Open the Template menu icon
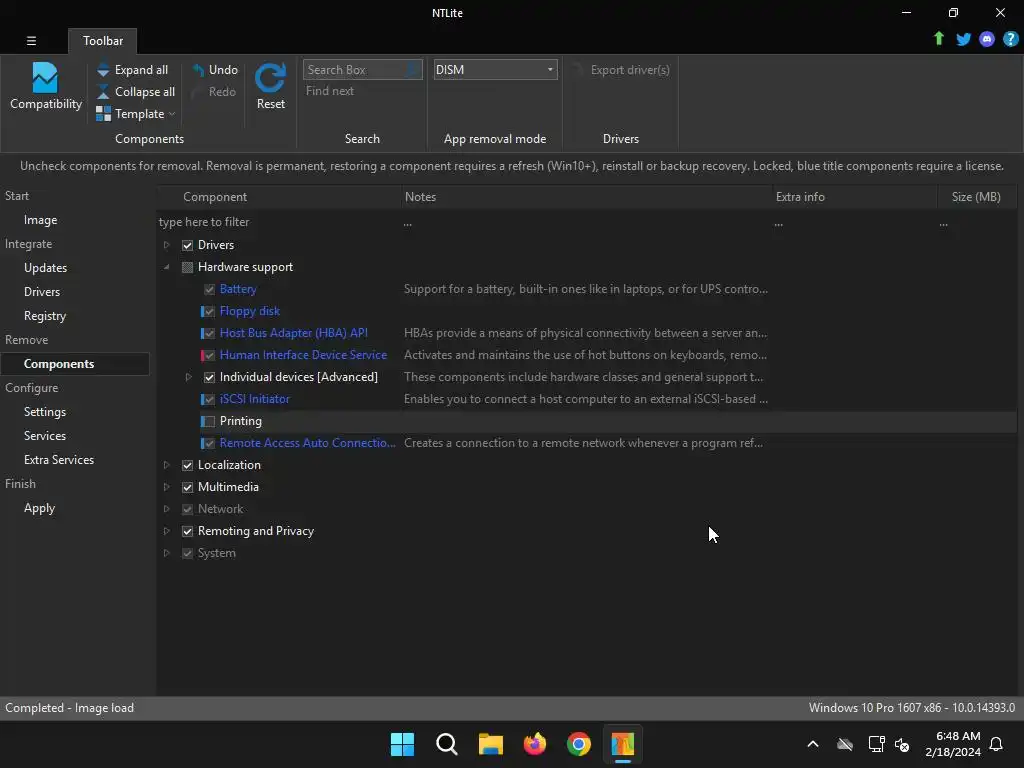1024x768 pixels. pyautogui.click(x=103, y=114)
